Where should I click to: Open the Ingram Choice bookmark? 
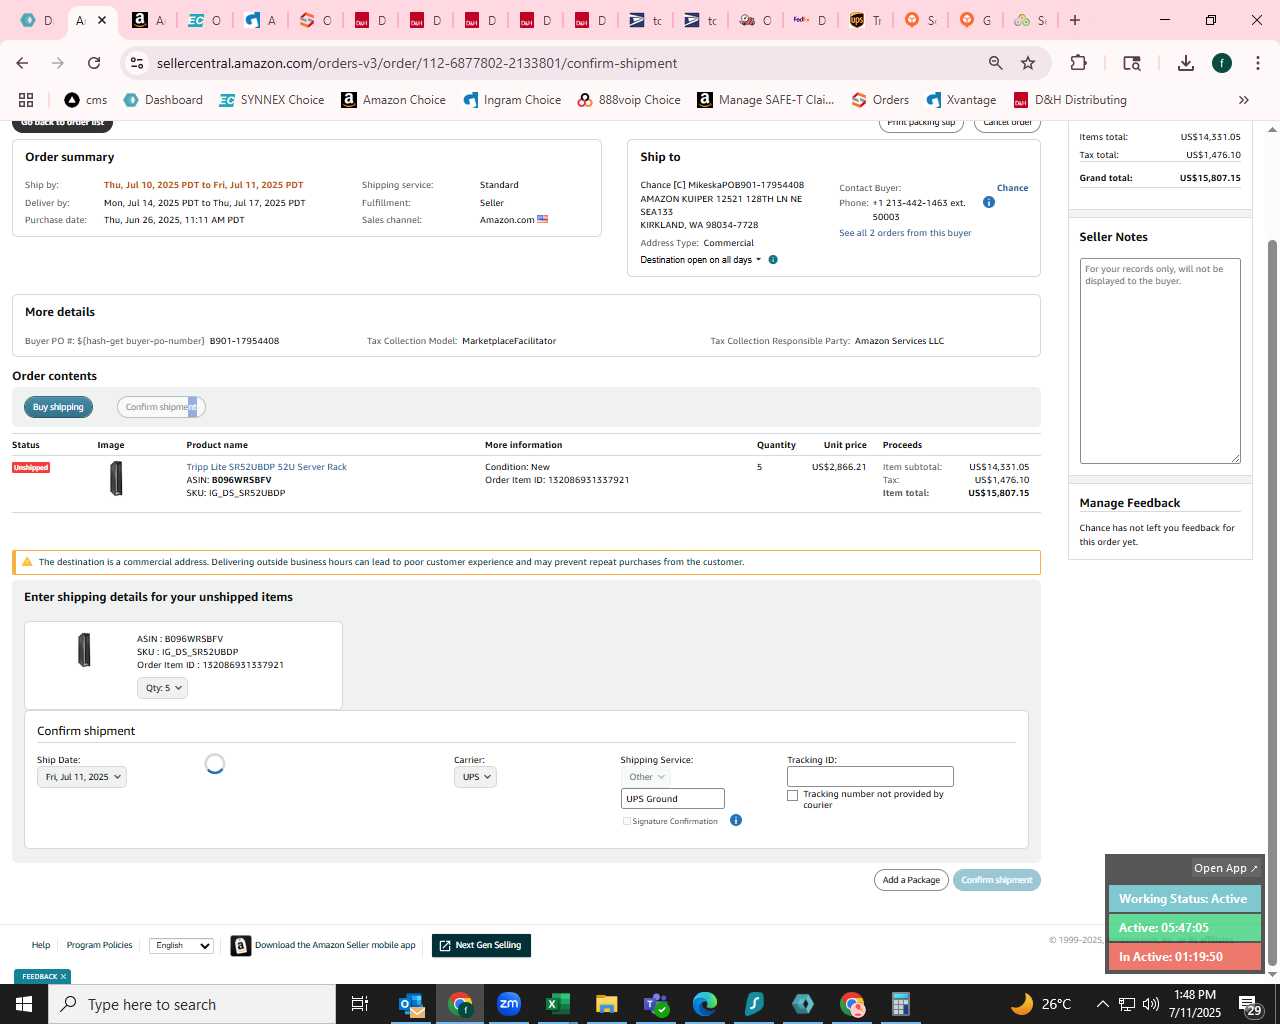(x=512, y=100)
